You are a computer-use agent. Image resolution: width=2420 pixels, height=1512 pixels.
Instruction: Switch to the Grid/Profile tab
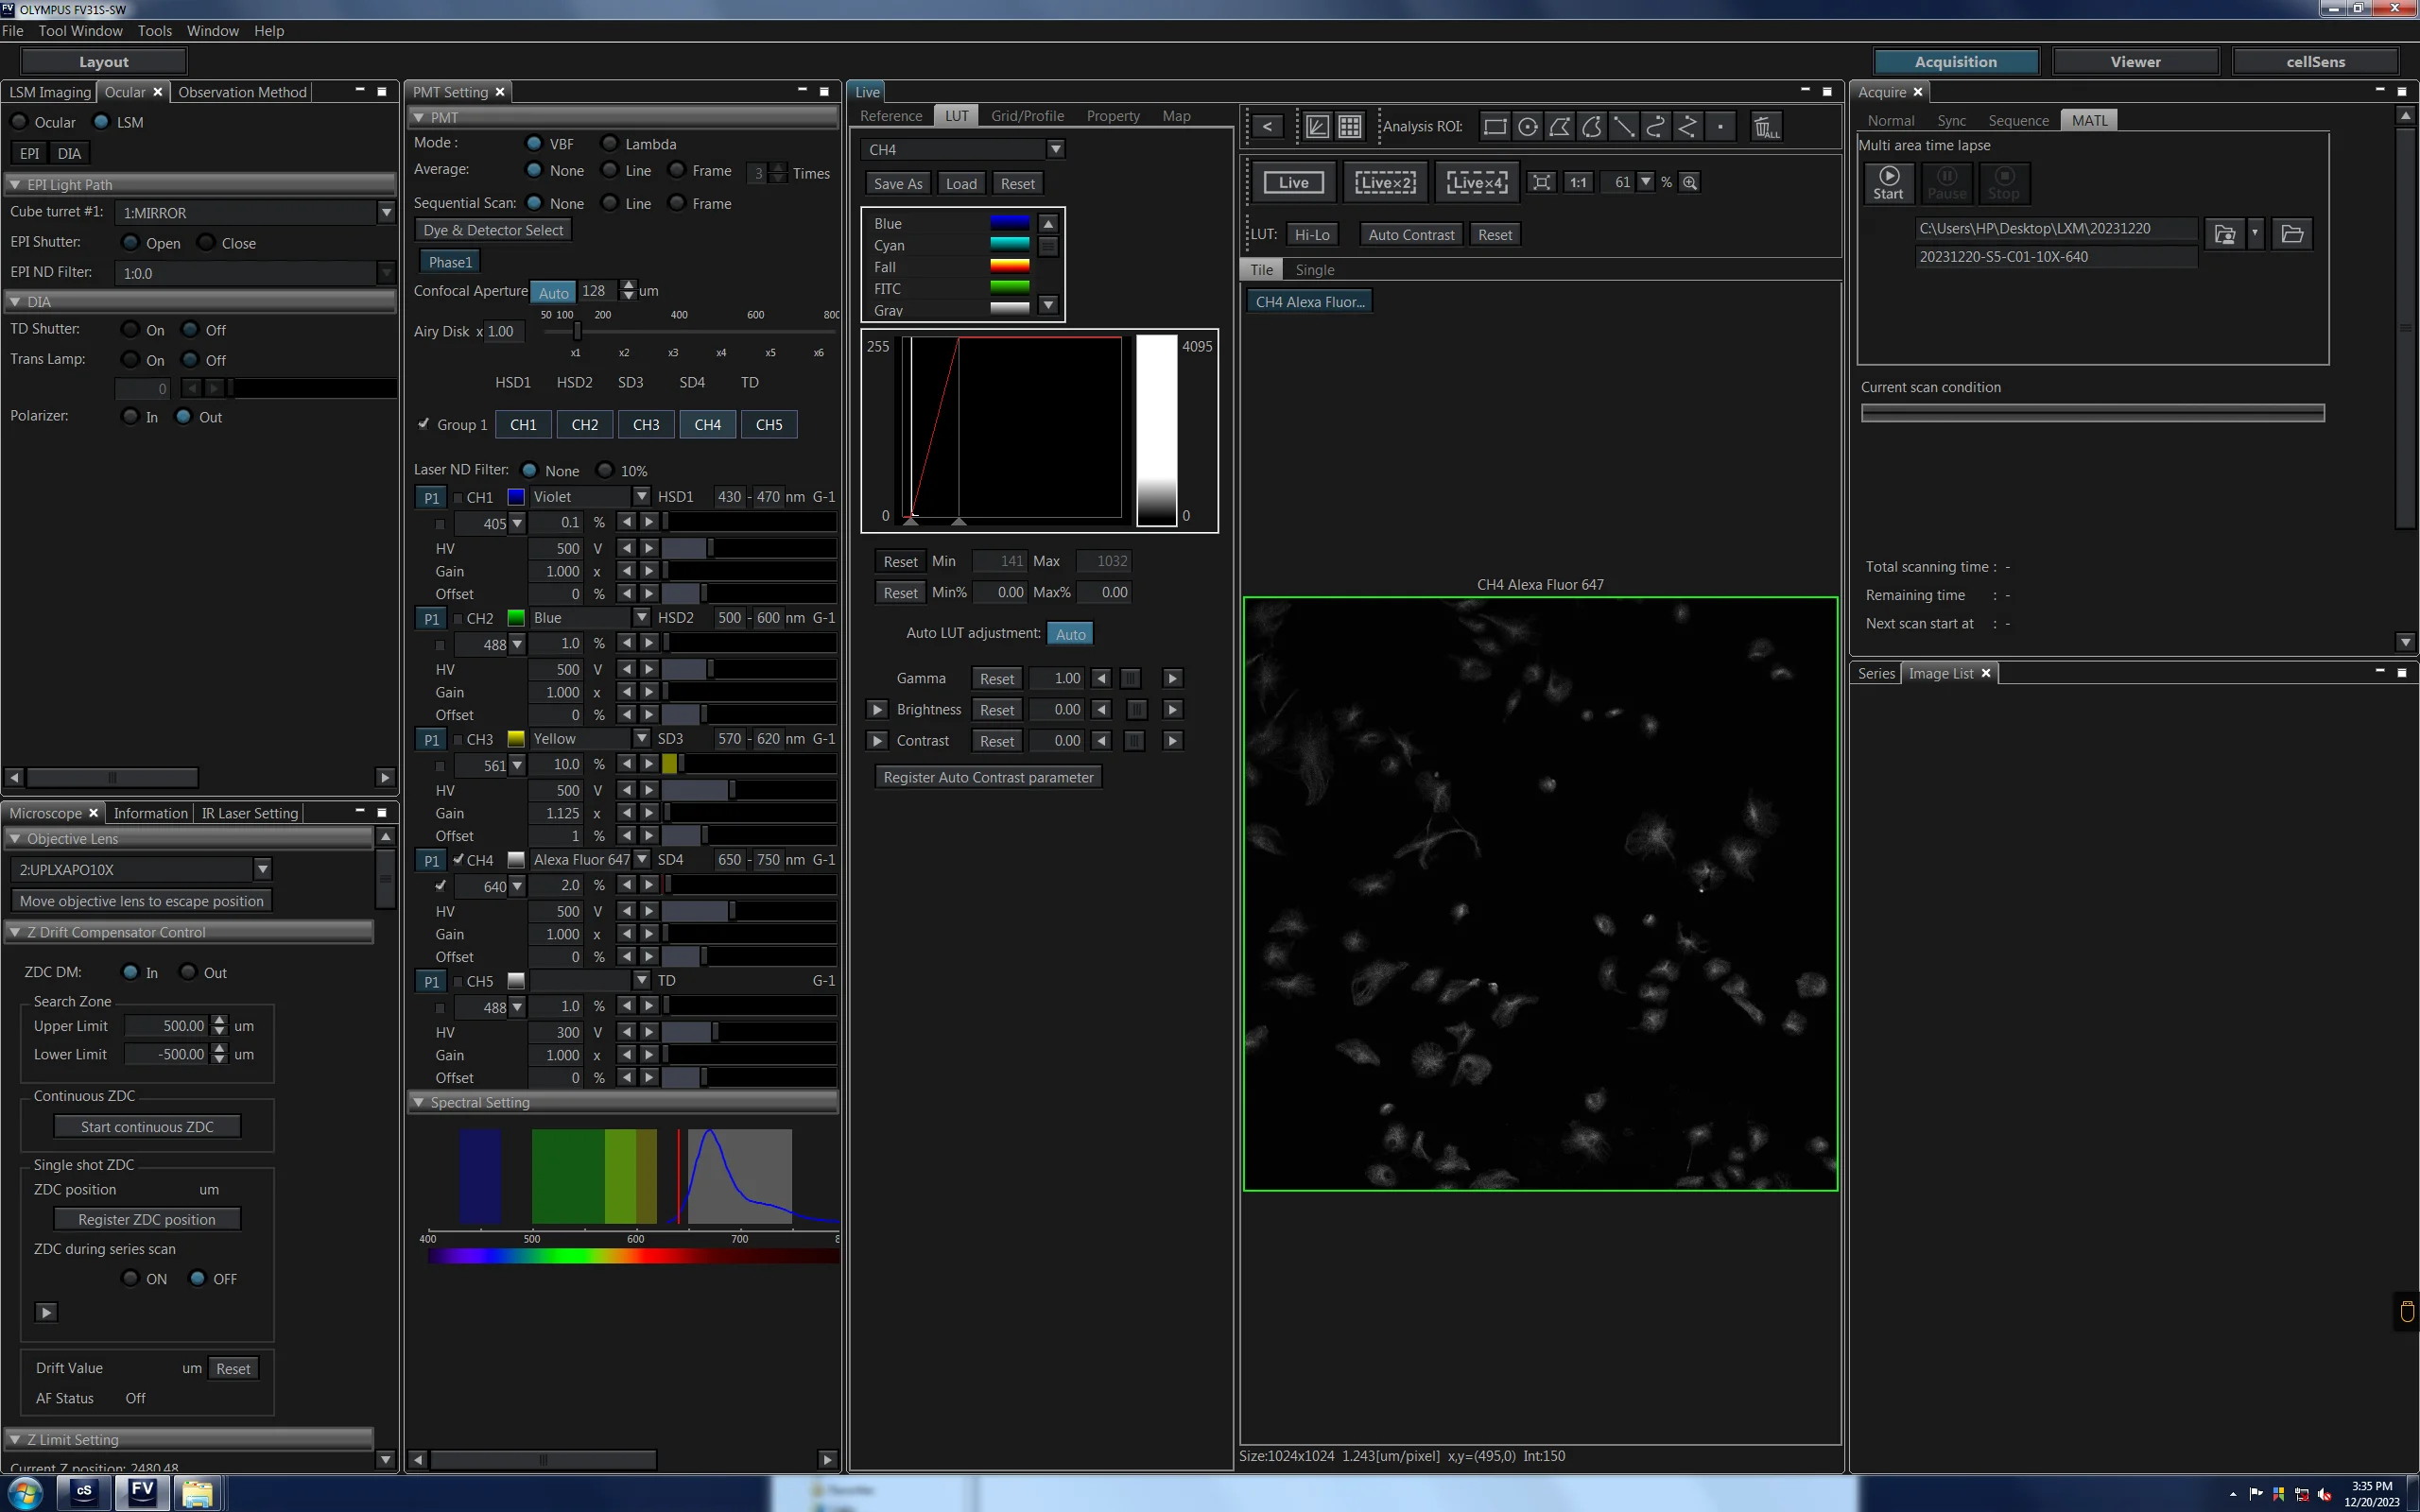1027,116
